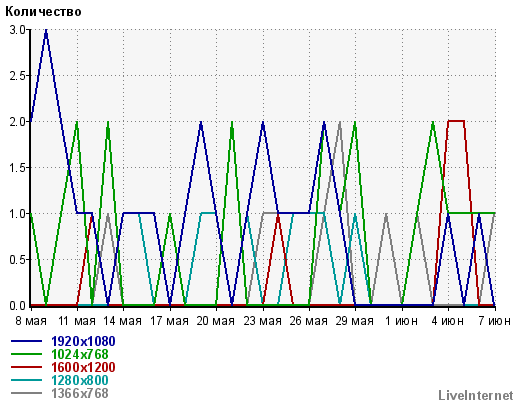
Task: Click the 3.0 y-axis value label
Action: coord(17,30)
